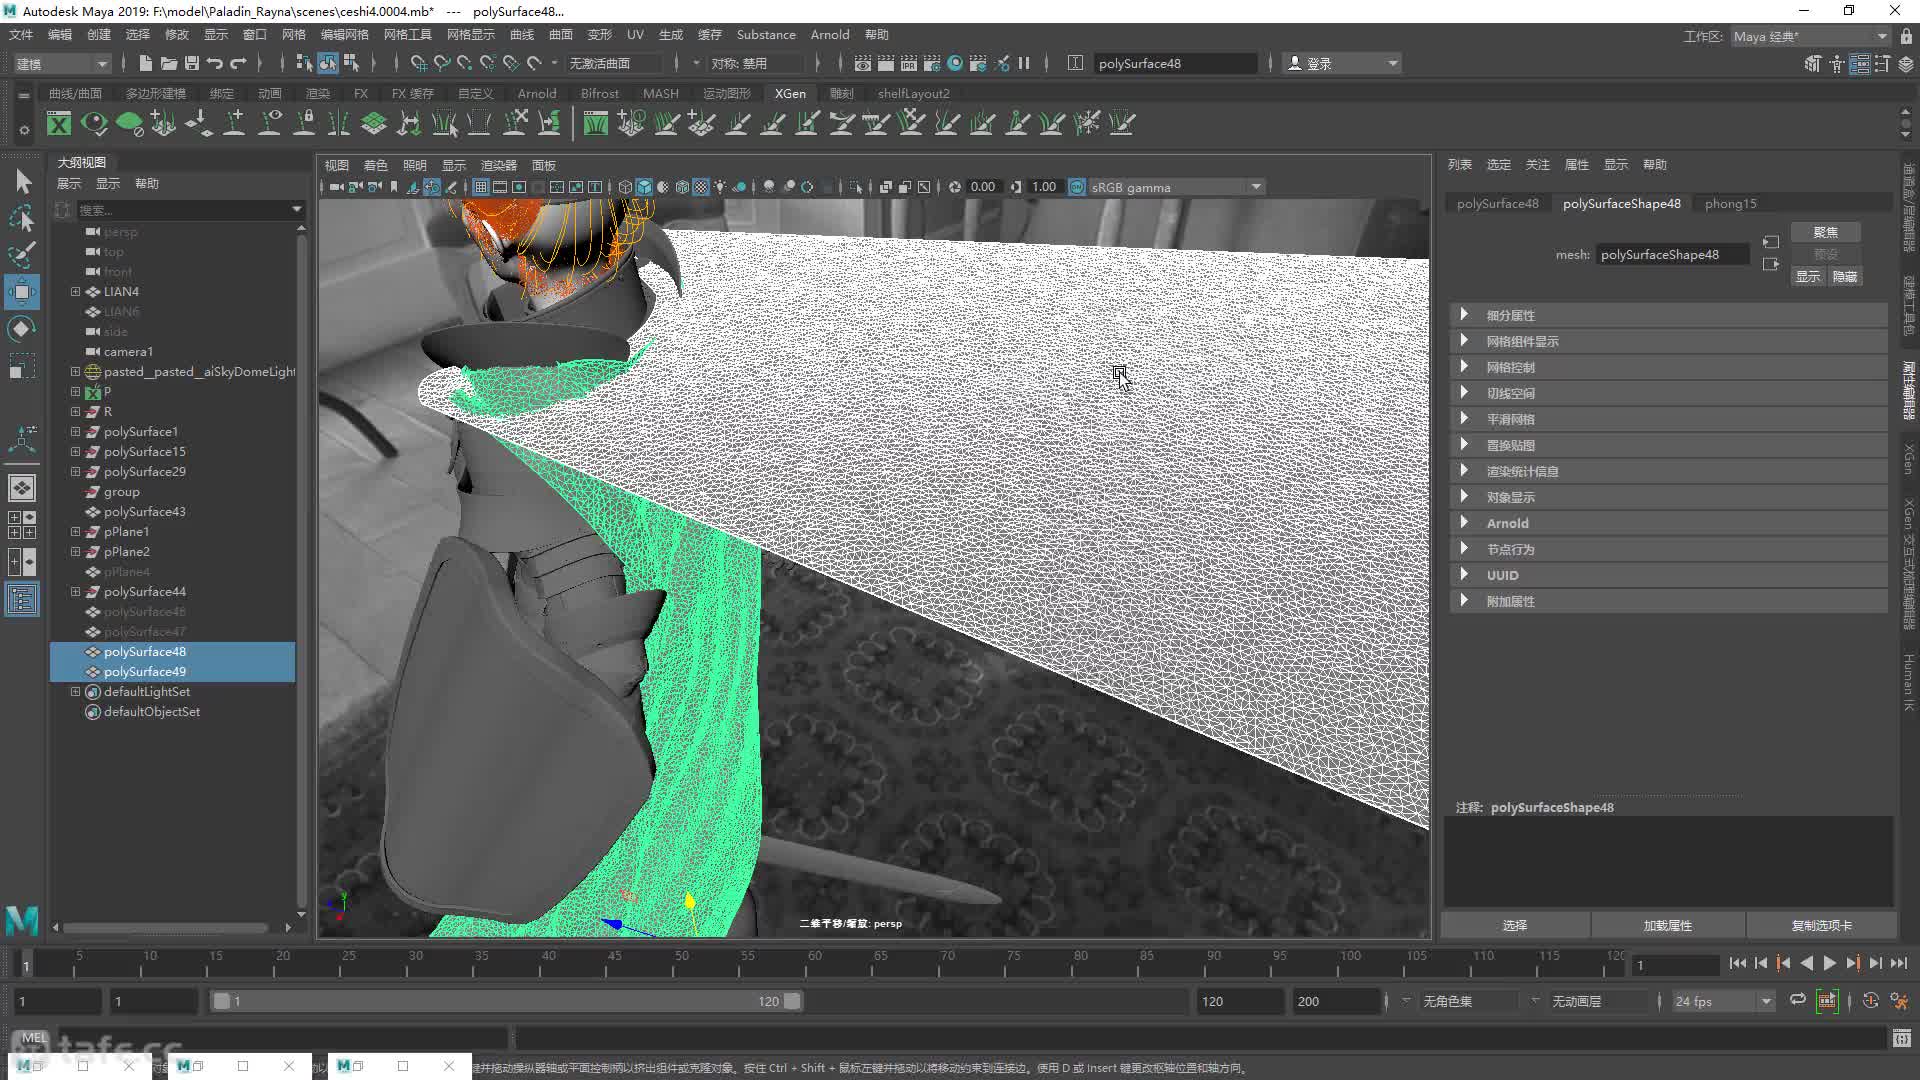
Task: Activate the Lasso select tool
Action: [22, 218]
